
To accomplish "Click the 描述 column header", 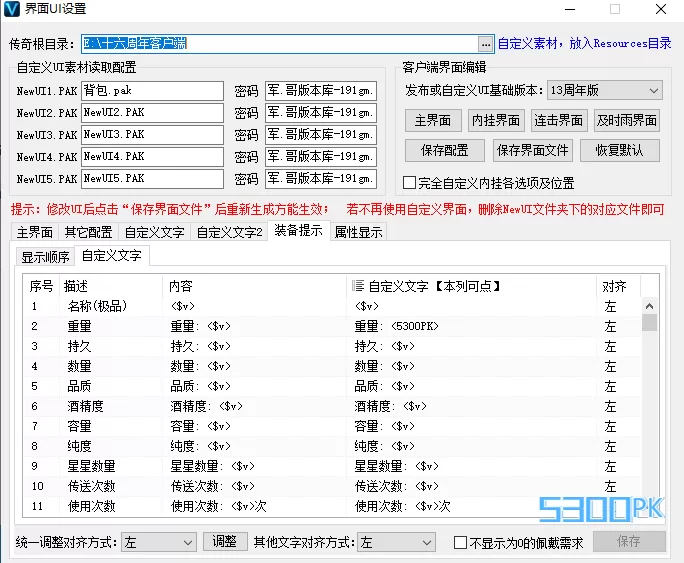I will 111,286.
